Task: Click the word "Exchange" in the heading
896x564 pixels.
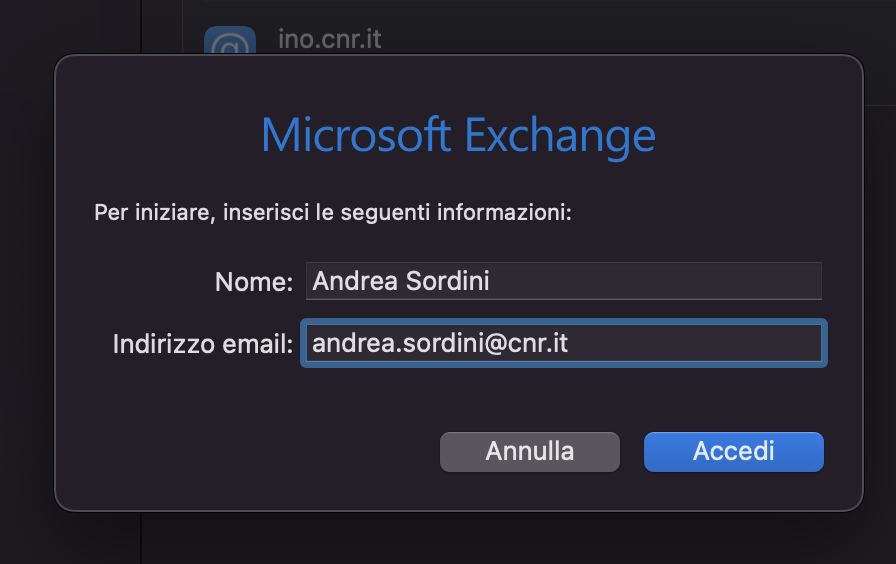Action: pyautogui.click(x=560, y=136)
